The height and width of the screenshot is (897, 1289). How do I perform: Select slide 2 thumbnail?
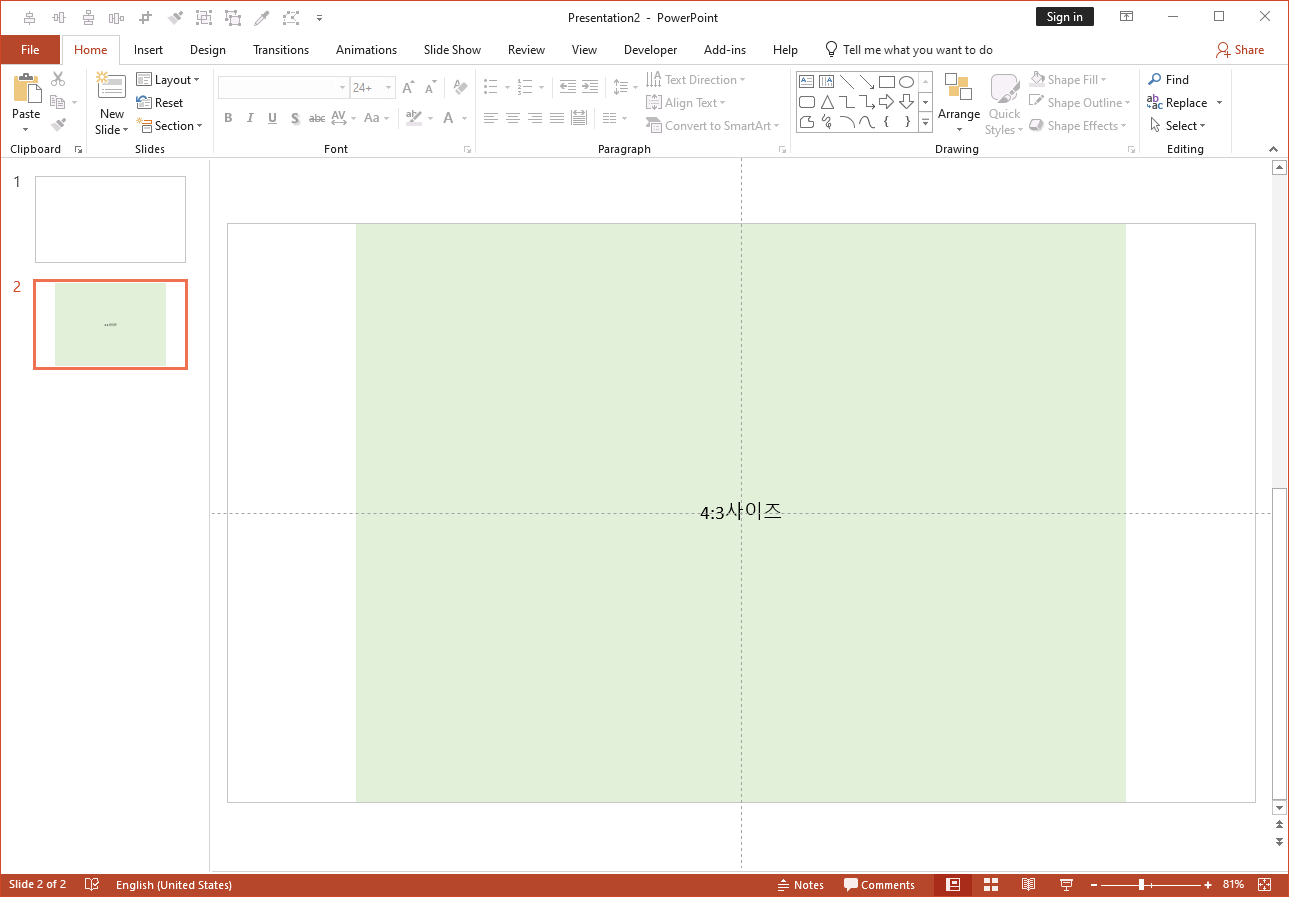pos(110,324)
